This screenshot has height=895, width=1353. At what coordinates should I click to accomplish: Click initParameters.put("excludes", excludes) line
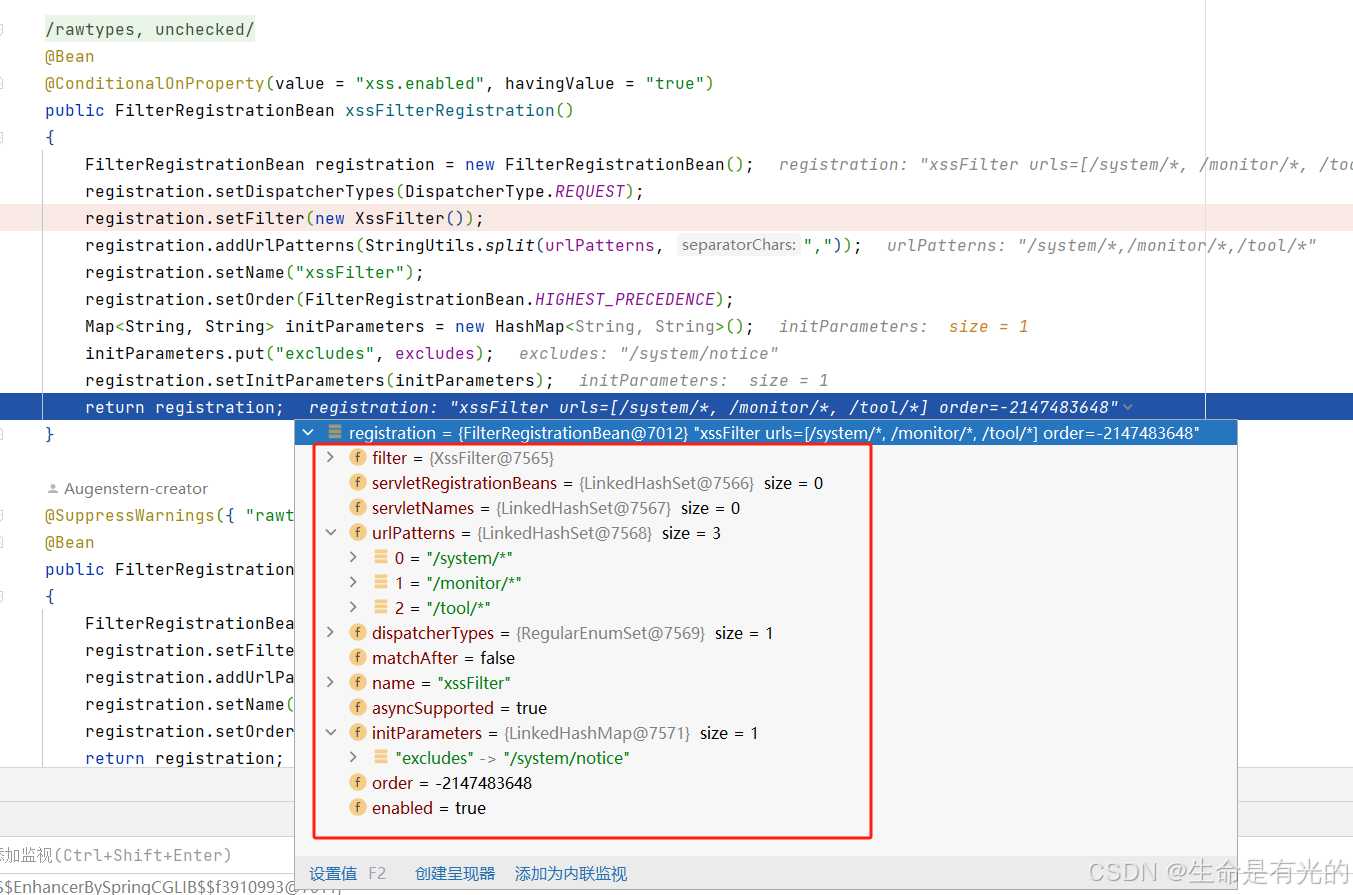pos(290,353)
